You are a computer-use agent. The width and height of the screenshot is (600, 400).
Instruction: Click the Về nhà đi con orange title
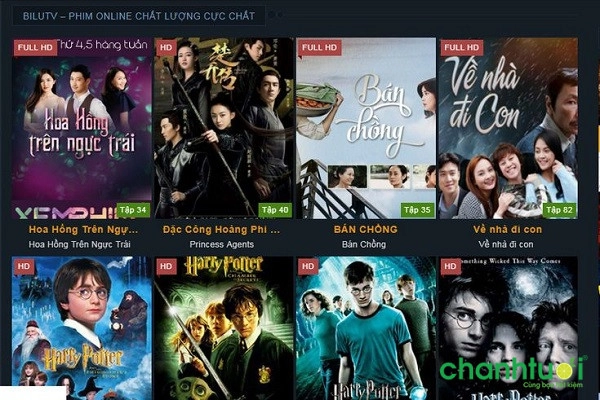point(507,230)
